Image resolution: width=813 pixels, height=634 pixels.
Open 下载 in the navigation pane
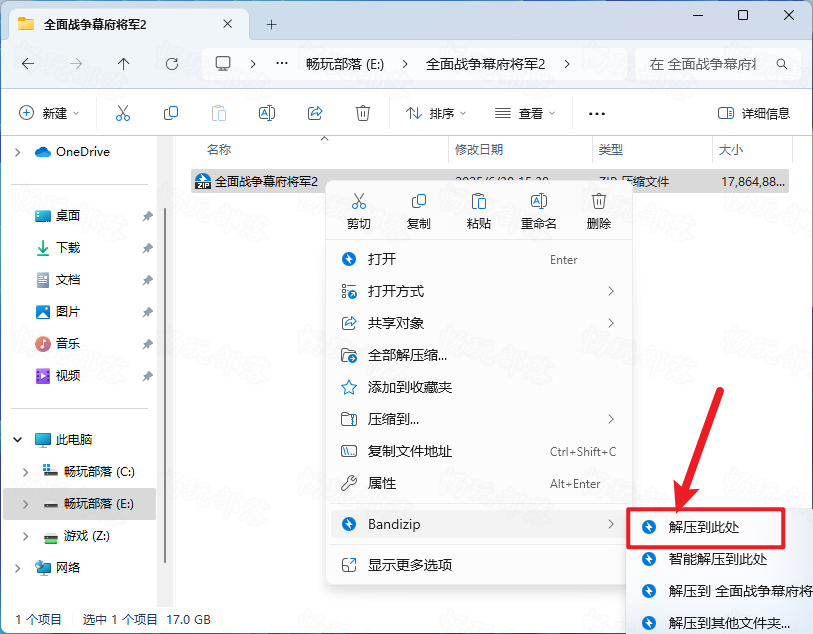(68, 248)
